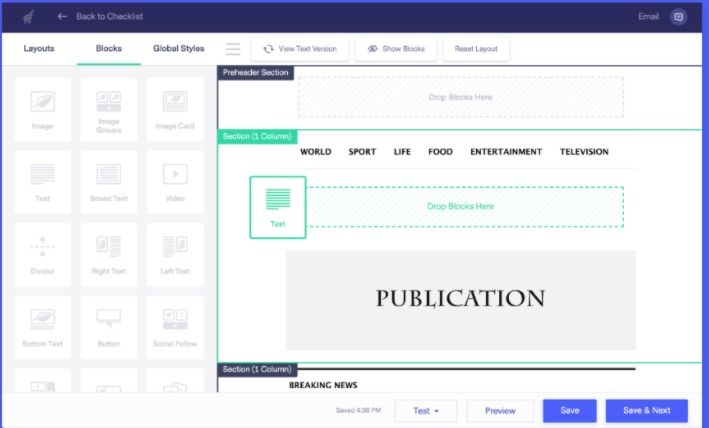Viewport: 709px width, 428px height.
Task: Choose the Image Card block
Action: [x=175, y=109]
